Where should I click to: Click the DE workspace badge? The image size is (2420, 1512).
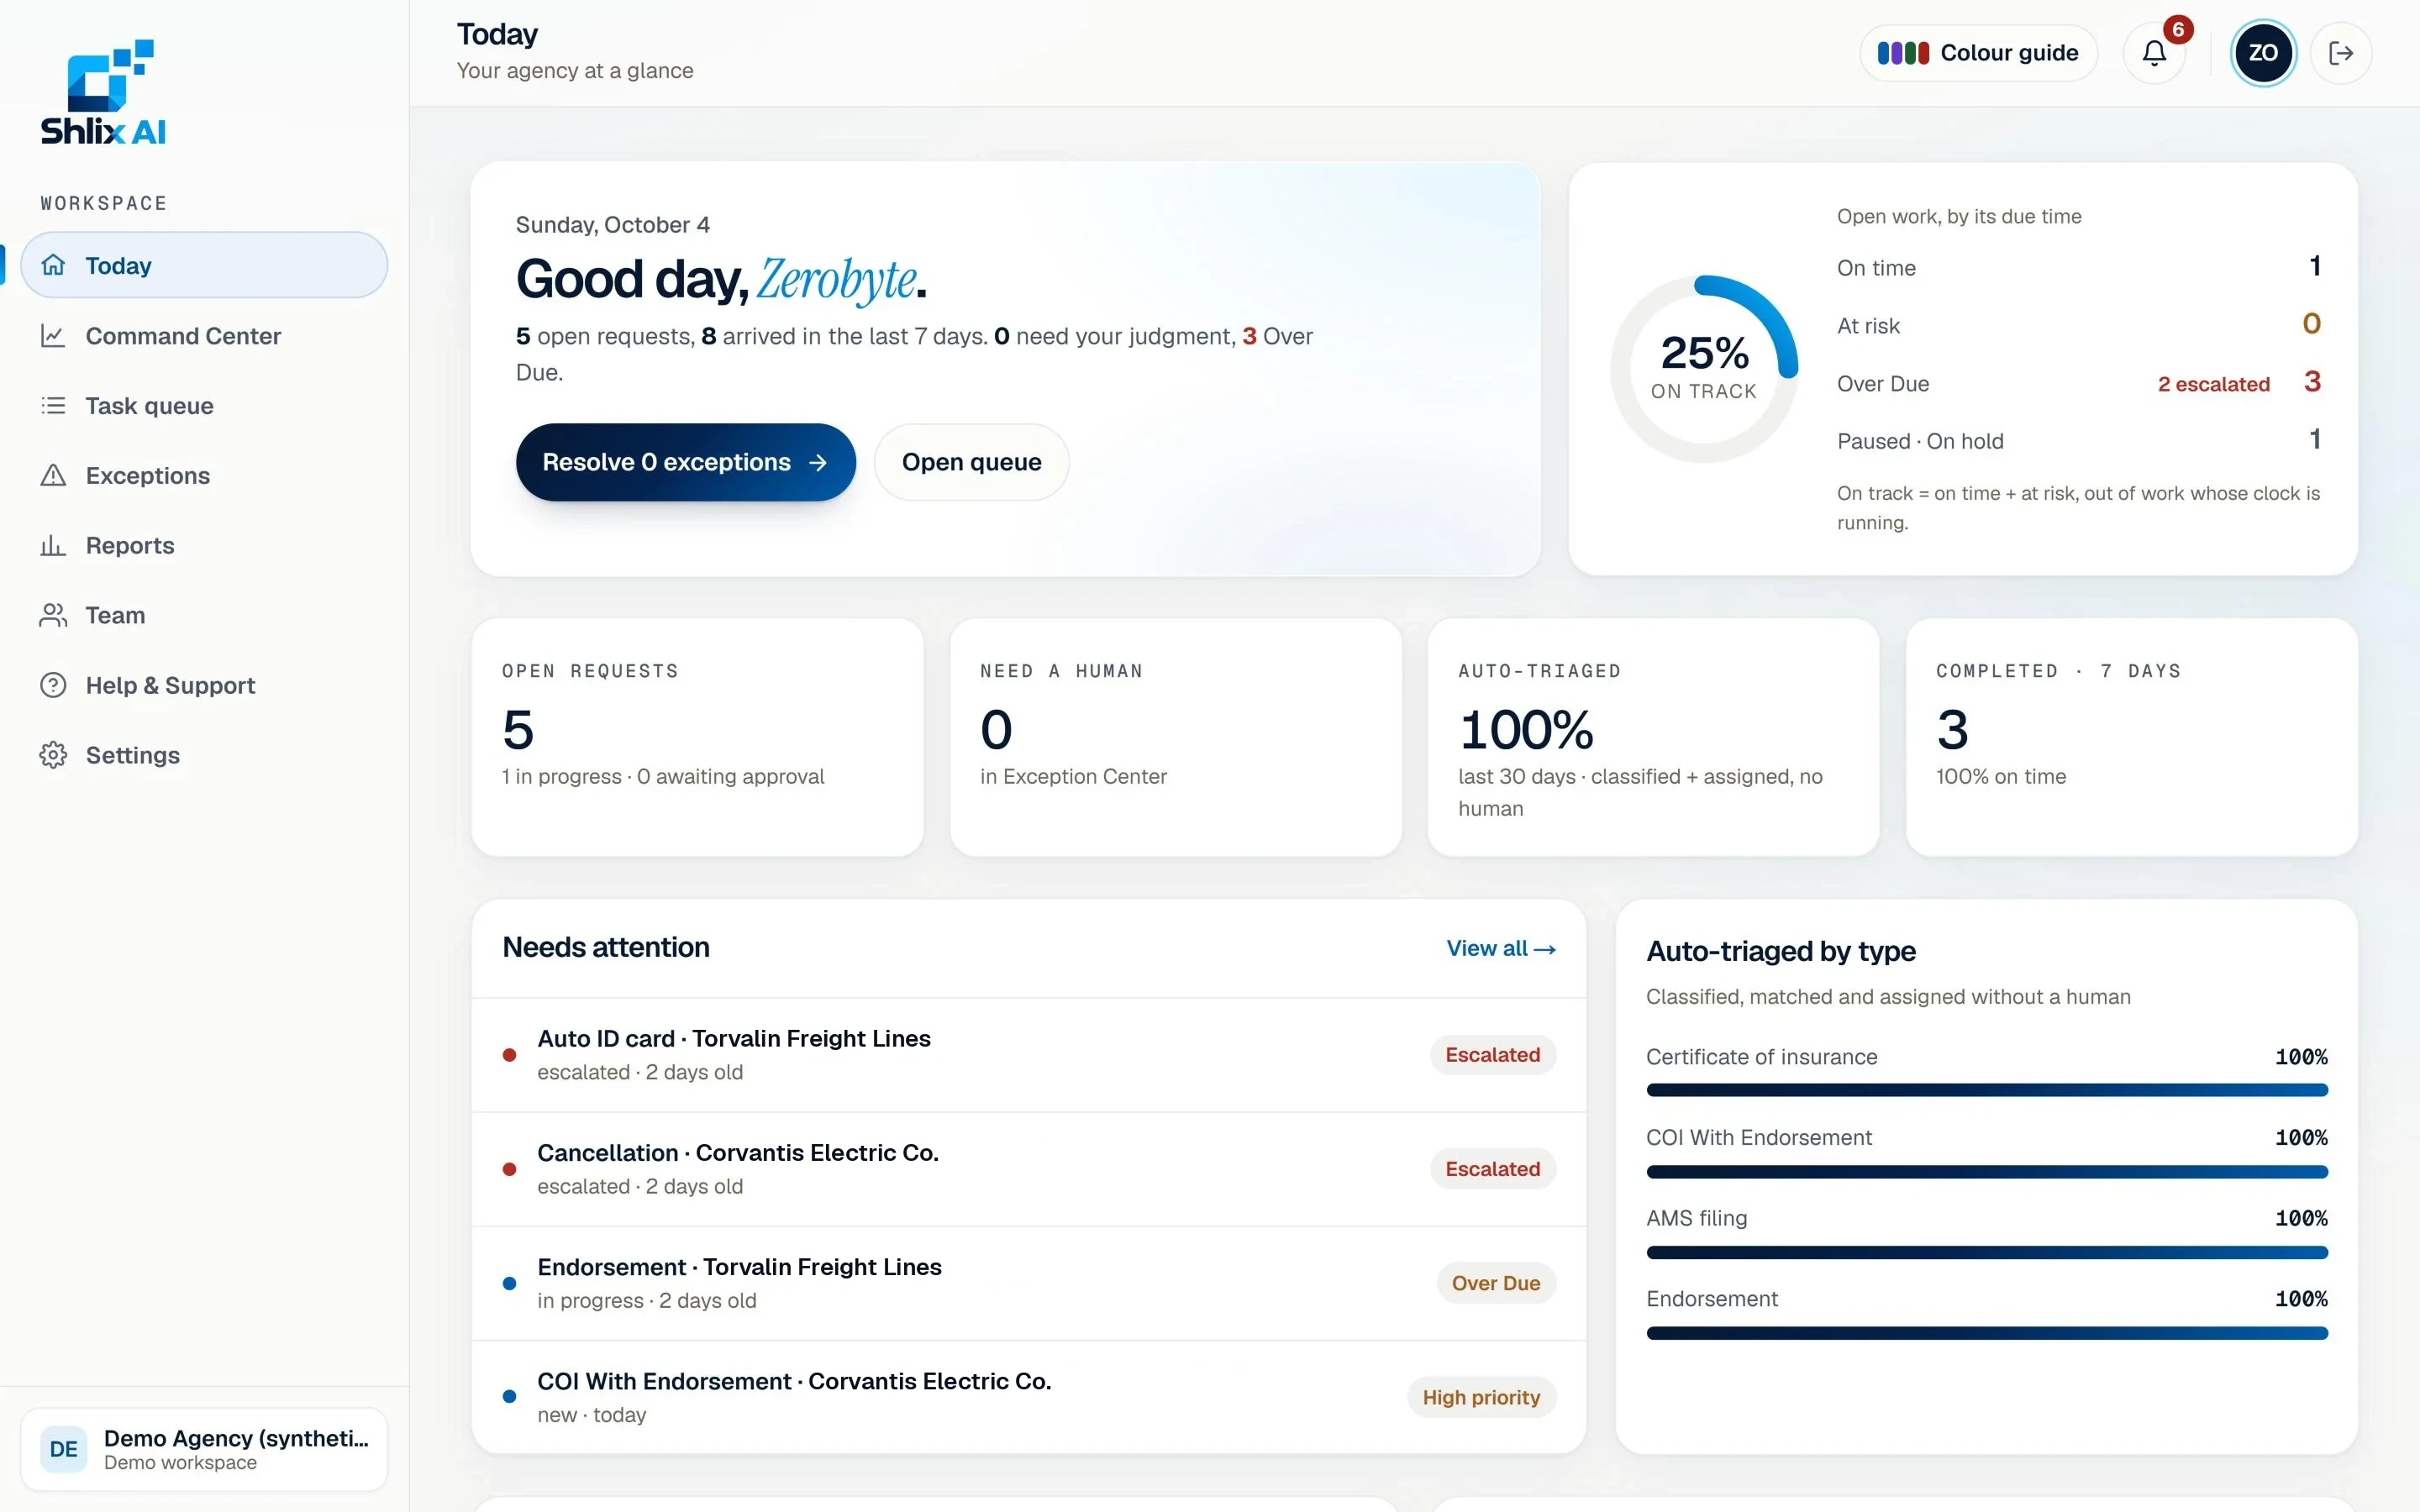(64, 1449)
